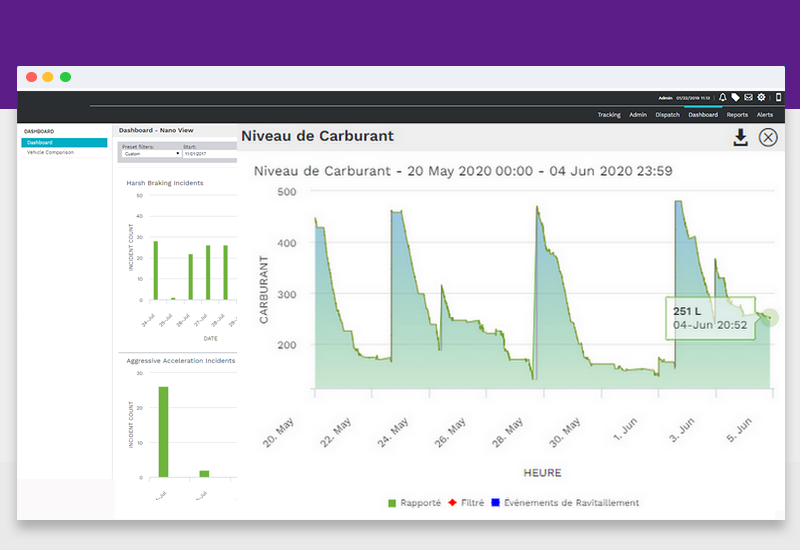Click the first Harsh Braking bar, 24-Jul
Screen dimensions: 800x550
click(156, 270)
